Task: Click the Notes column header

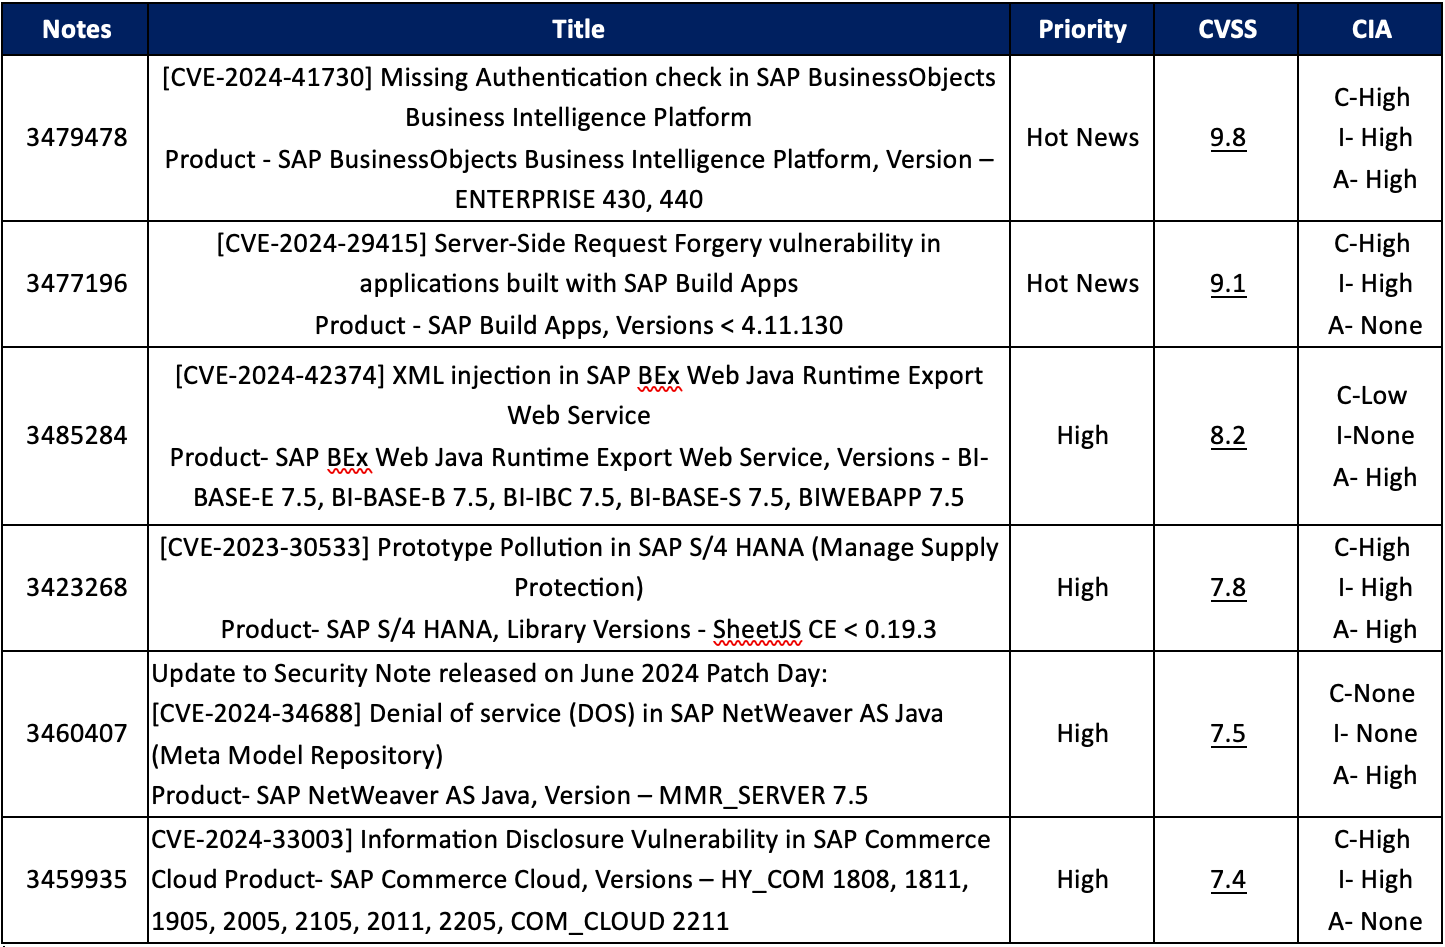Action: 75,29
